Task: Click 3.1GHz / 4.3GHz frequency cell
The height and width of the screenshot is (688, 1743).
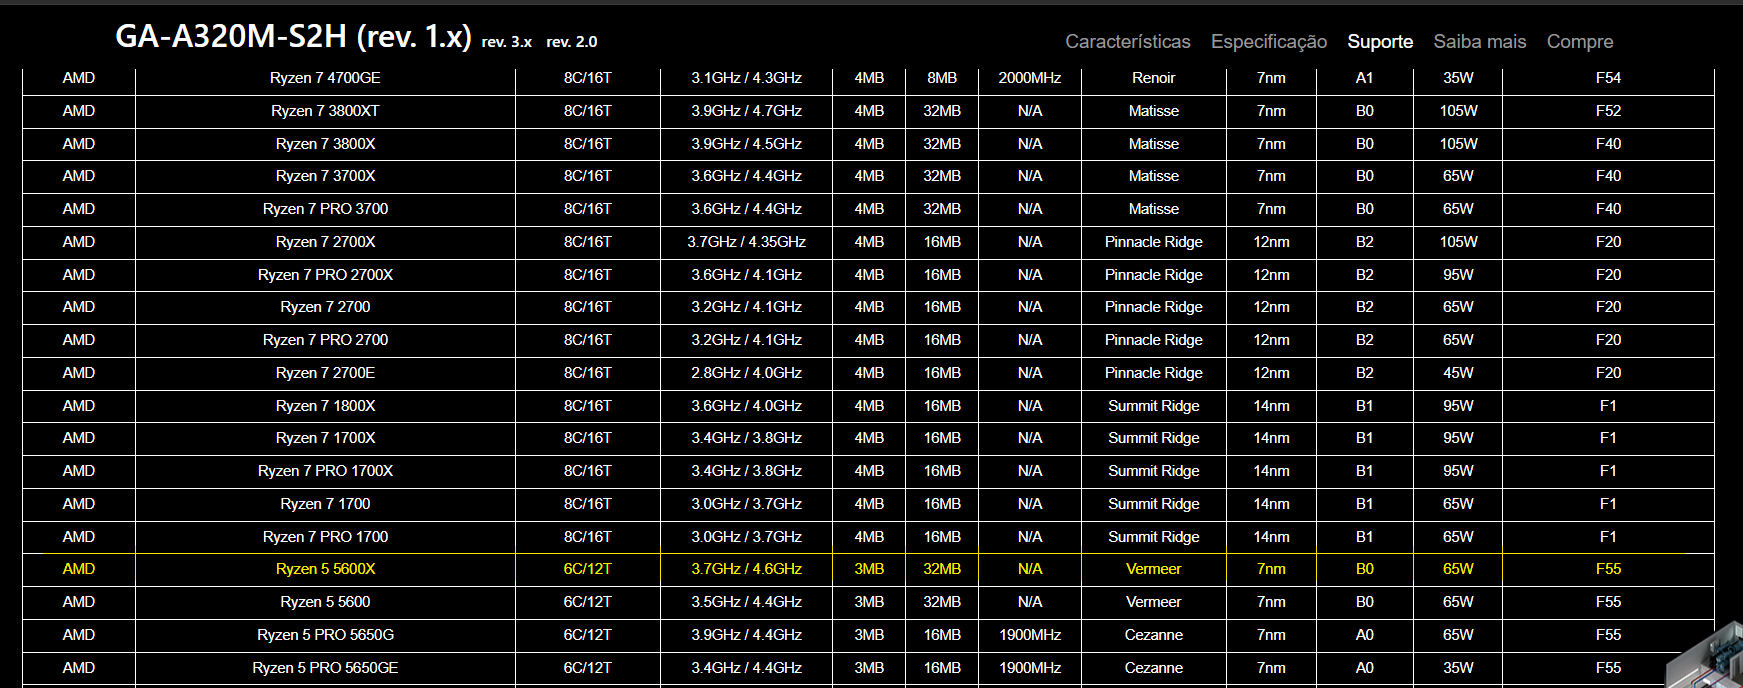Action: click(746, 78)
